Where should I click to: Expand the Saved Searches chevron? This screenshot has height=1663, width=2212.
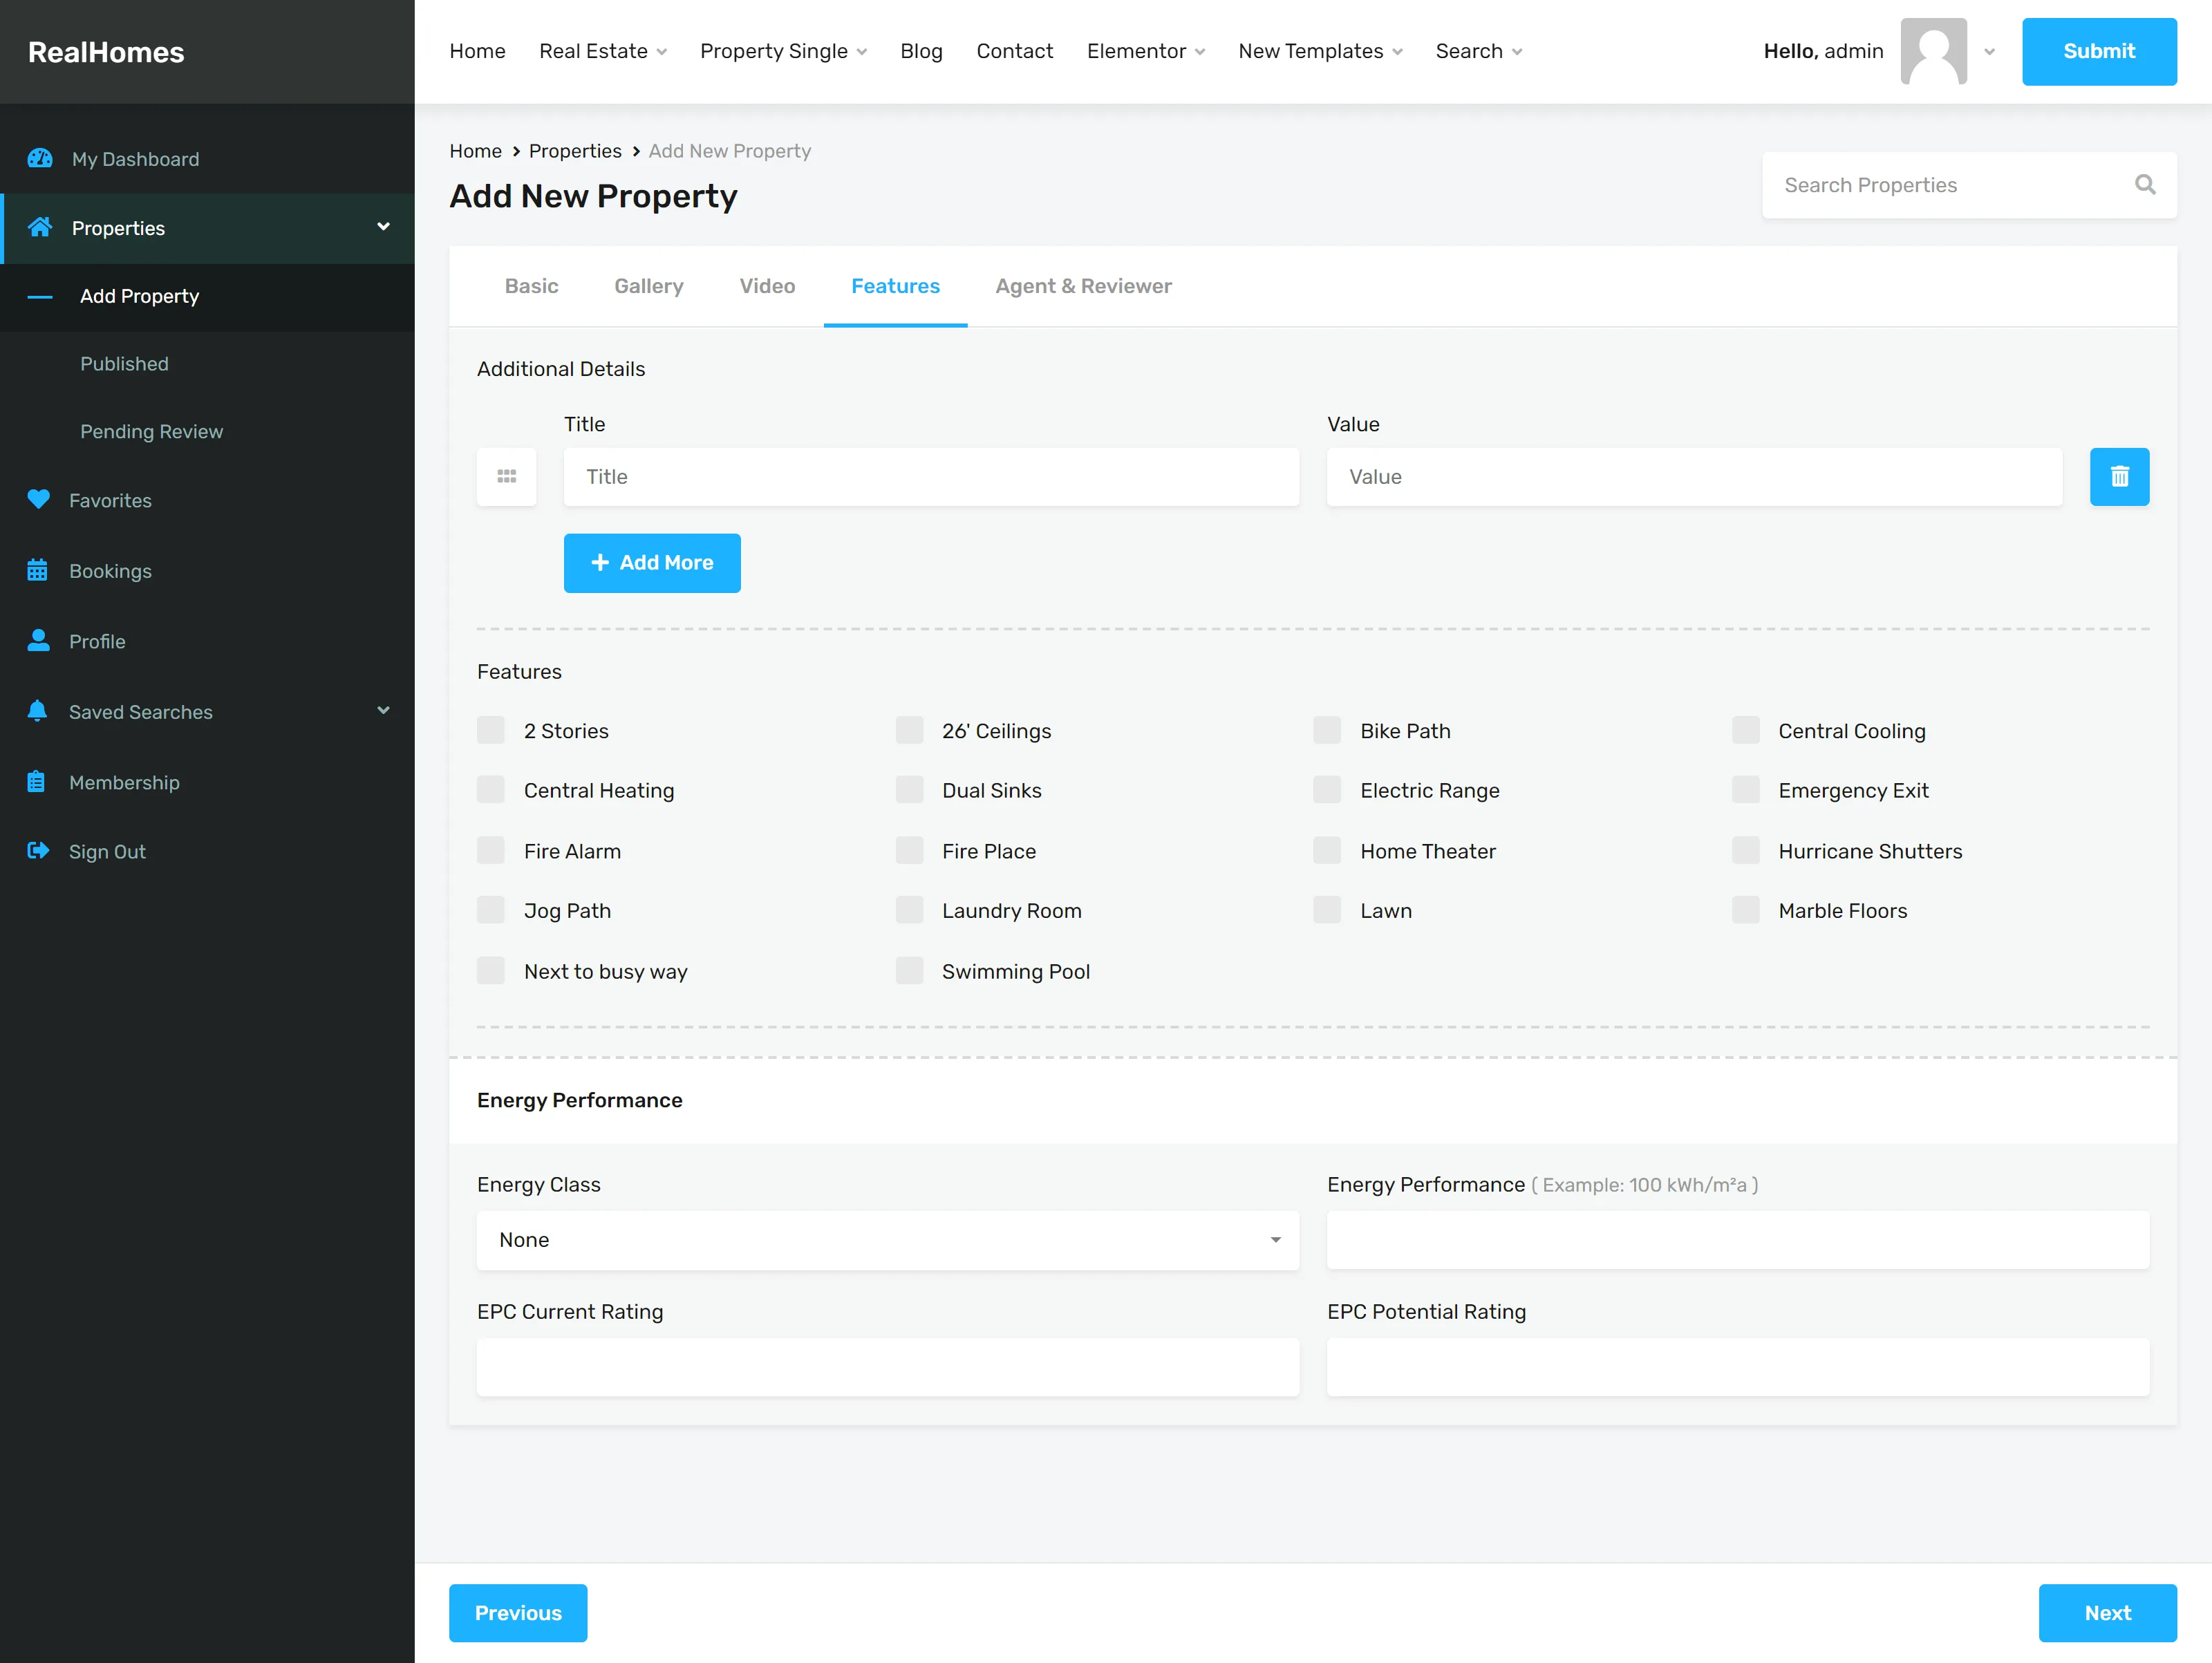383,711
